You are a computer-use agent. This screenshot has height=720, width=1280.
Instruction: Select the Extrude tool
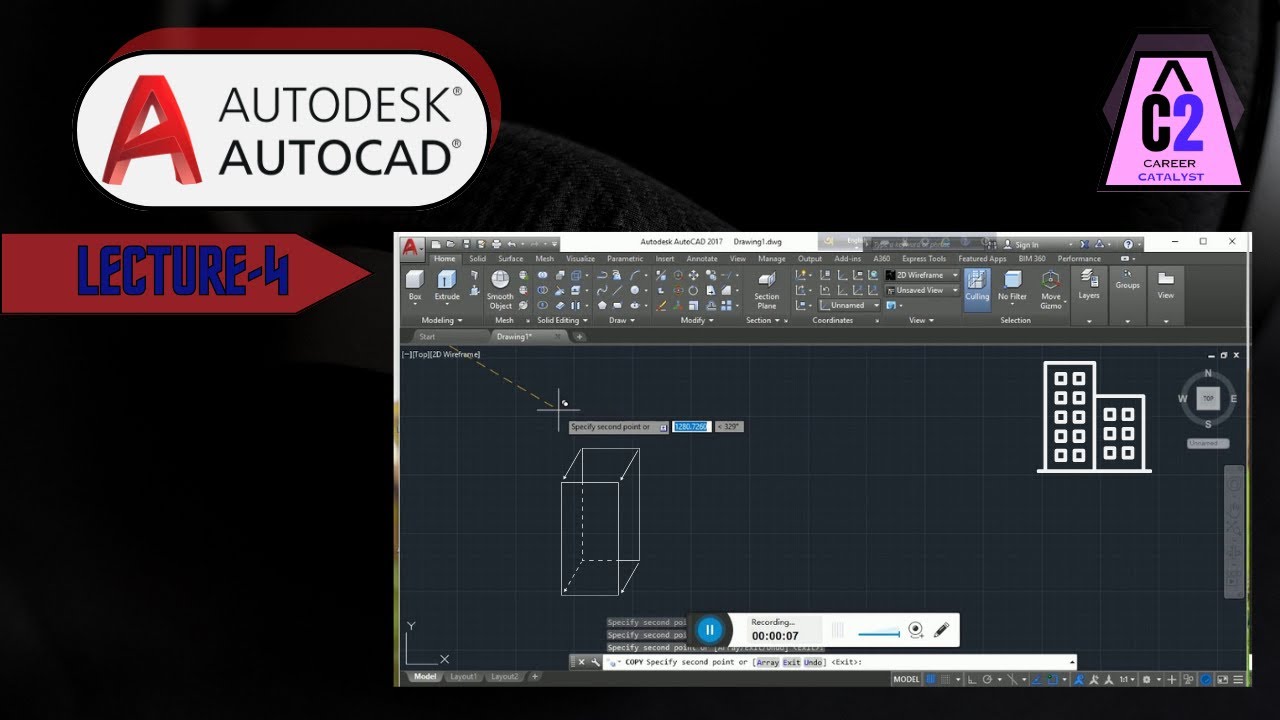coord(447,285)
